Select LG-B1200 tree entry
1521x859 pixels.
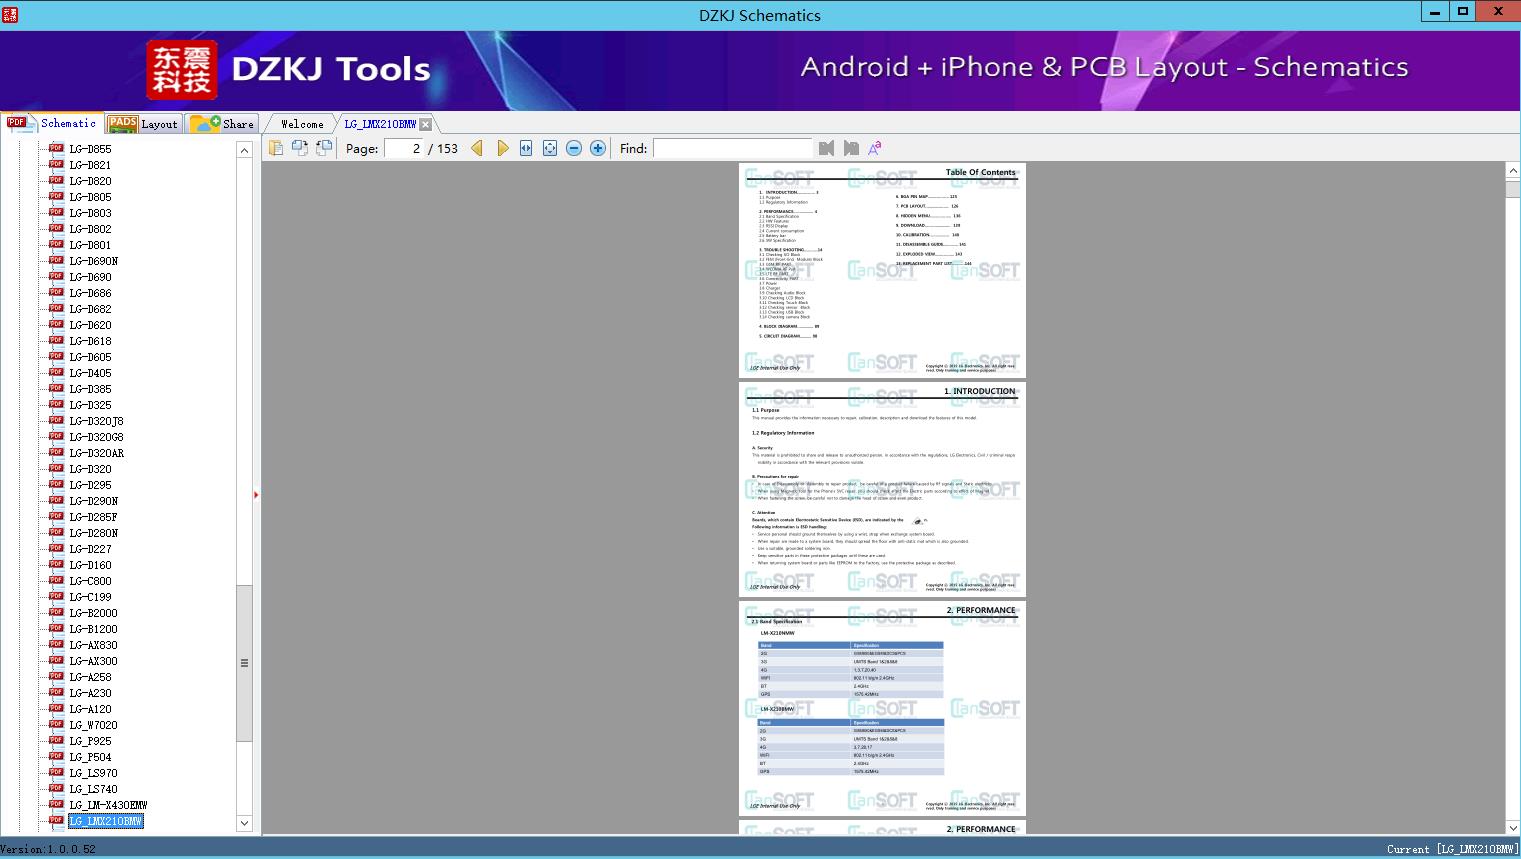pos(94,629)
